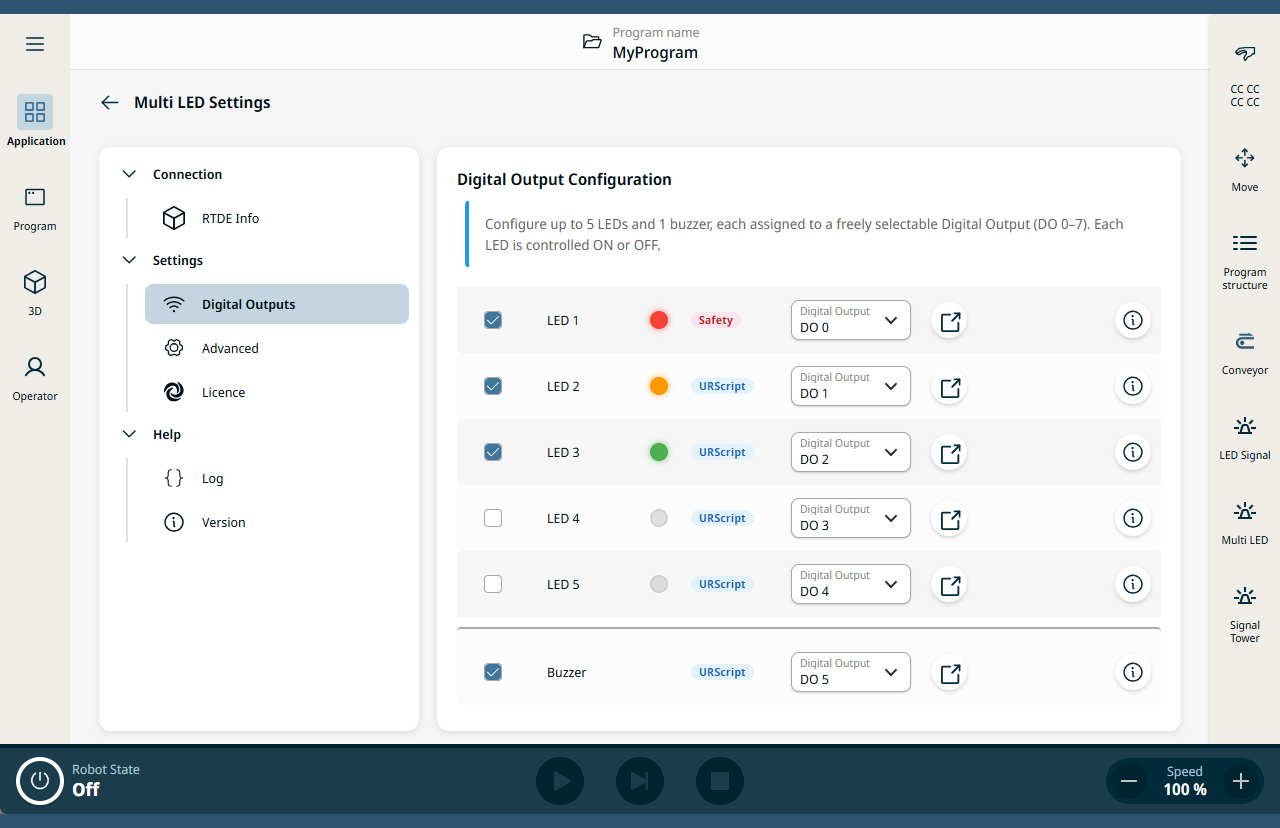Open the Licence menu item
The height and width of the screenshot is (828, 1280).
click(223, 392)
